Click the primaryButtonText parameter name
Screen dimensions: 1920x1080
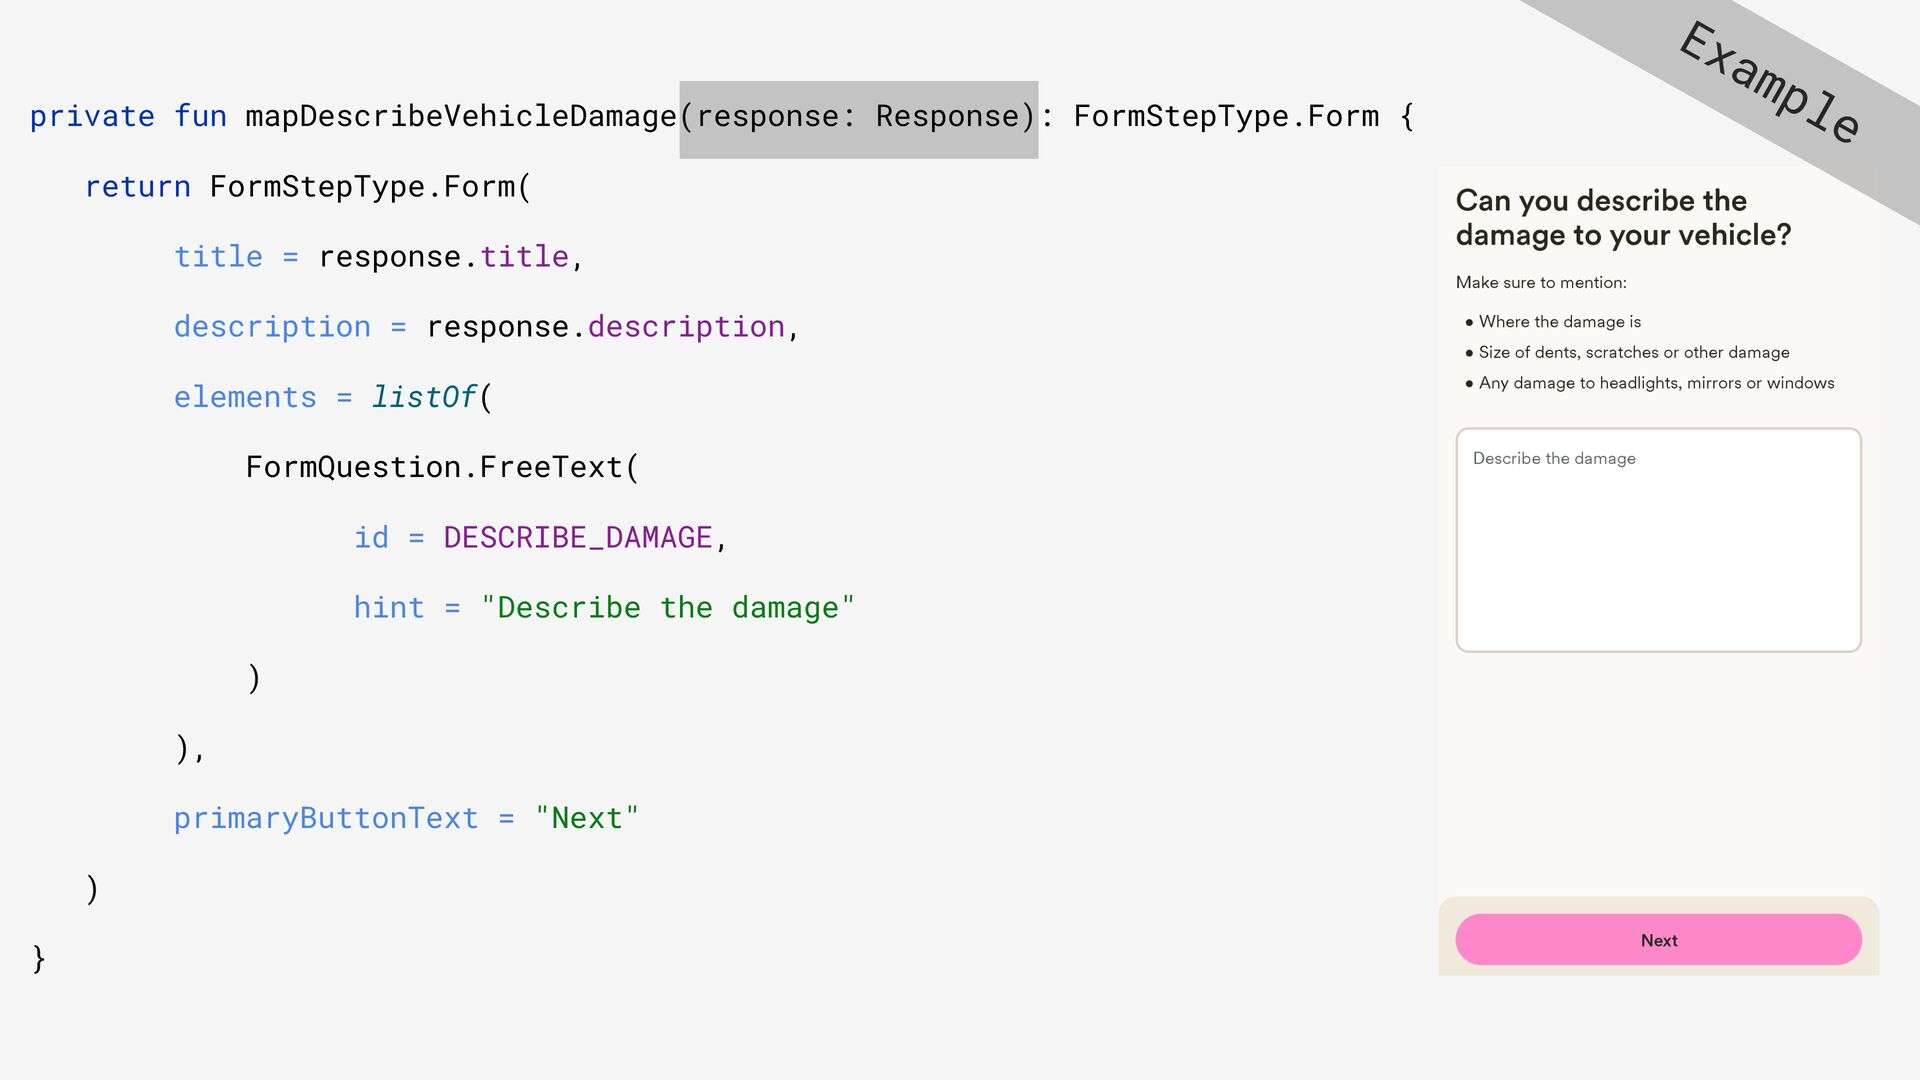point(326,819)
